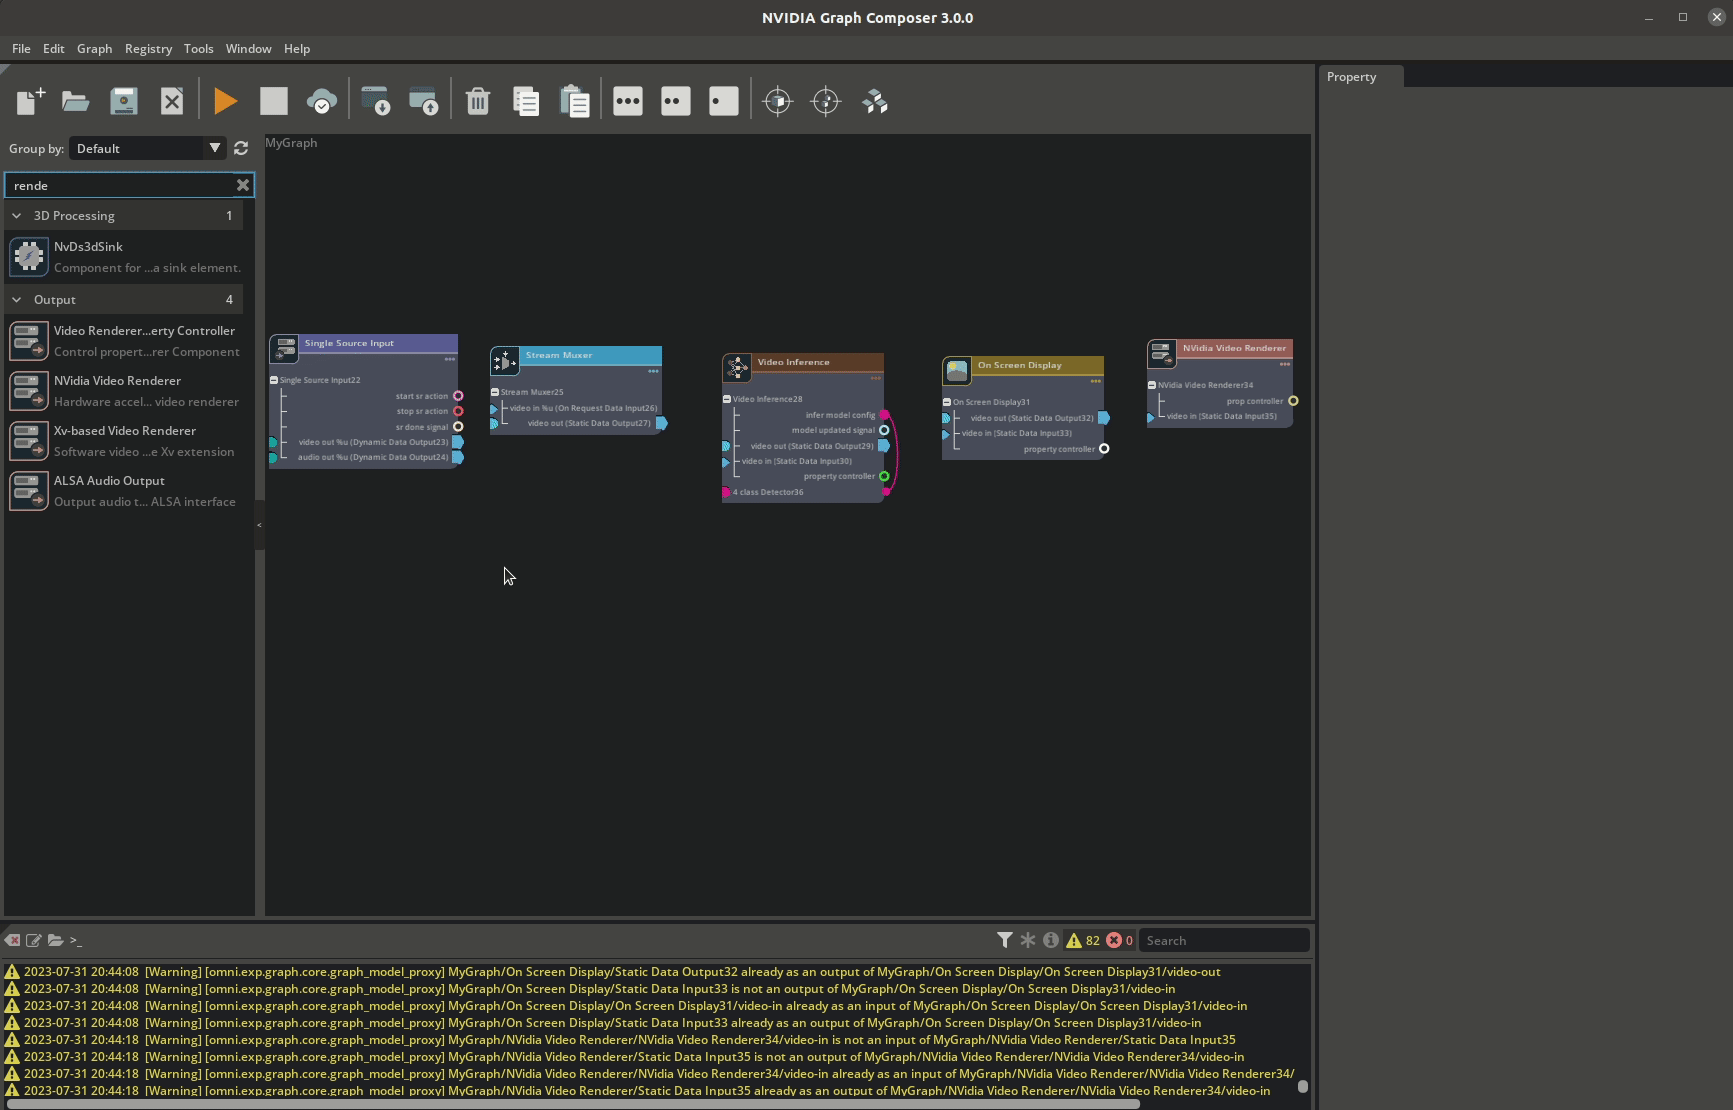Click the NVidia Video Renderer prop controller port

tap(1293, 401)
